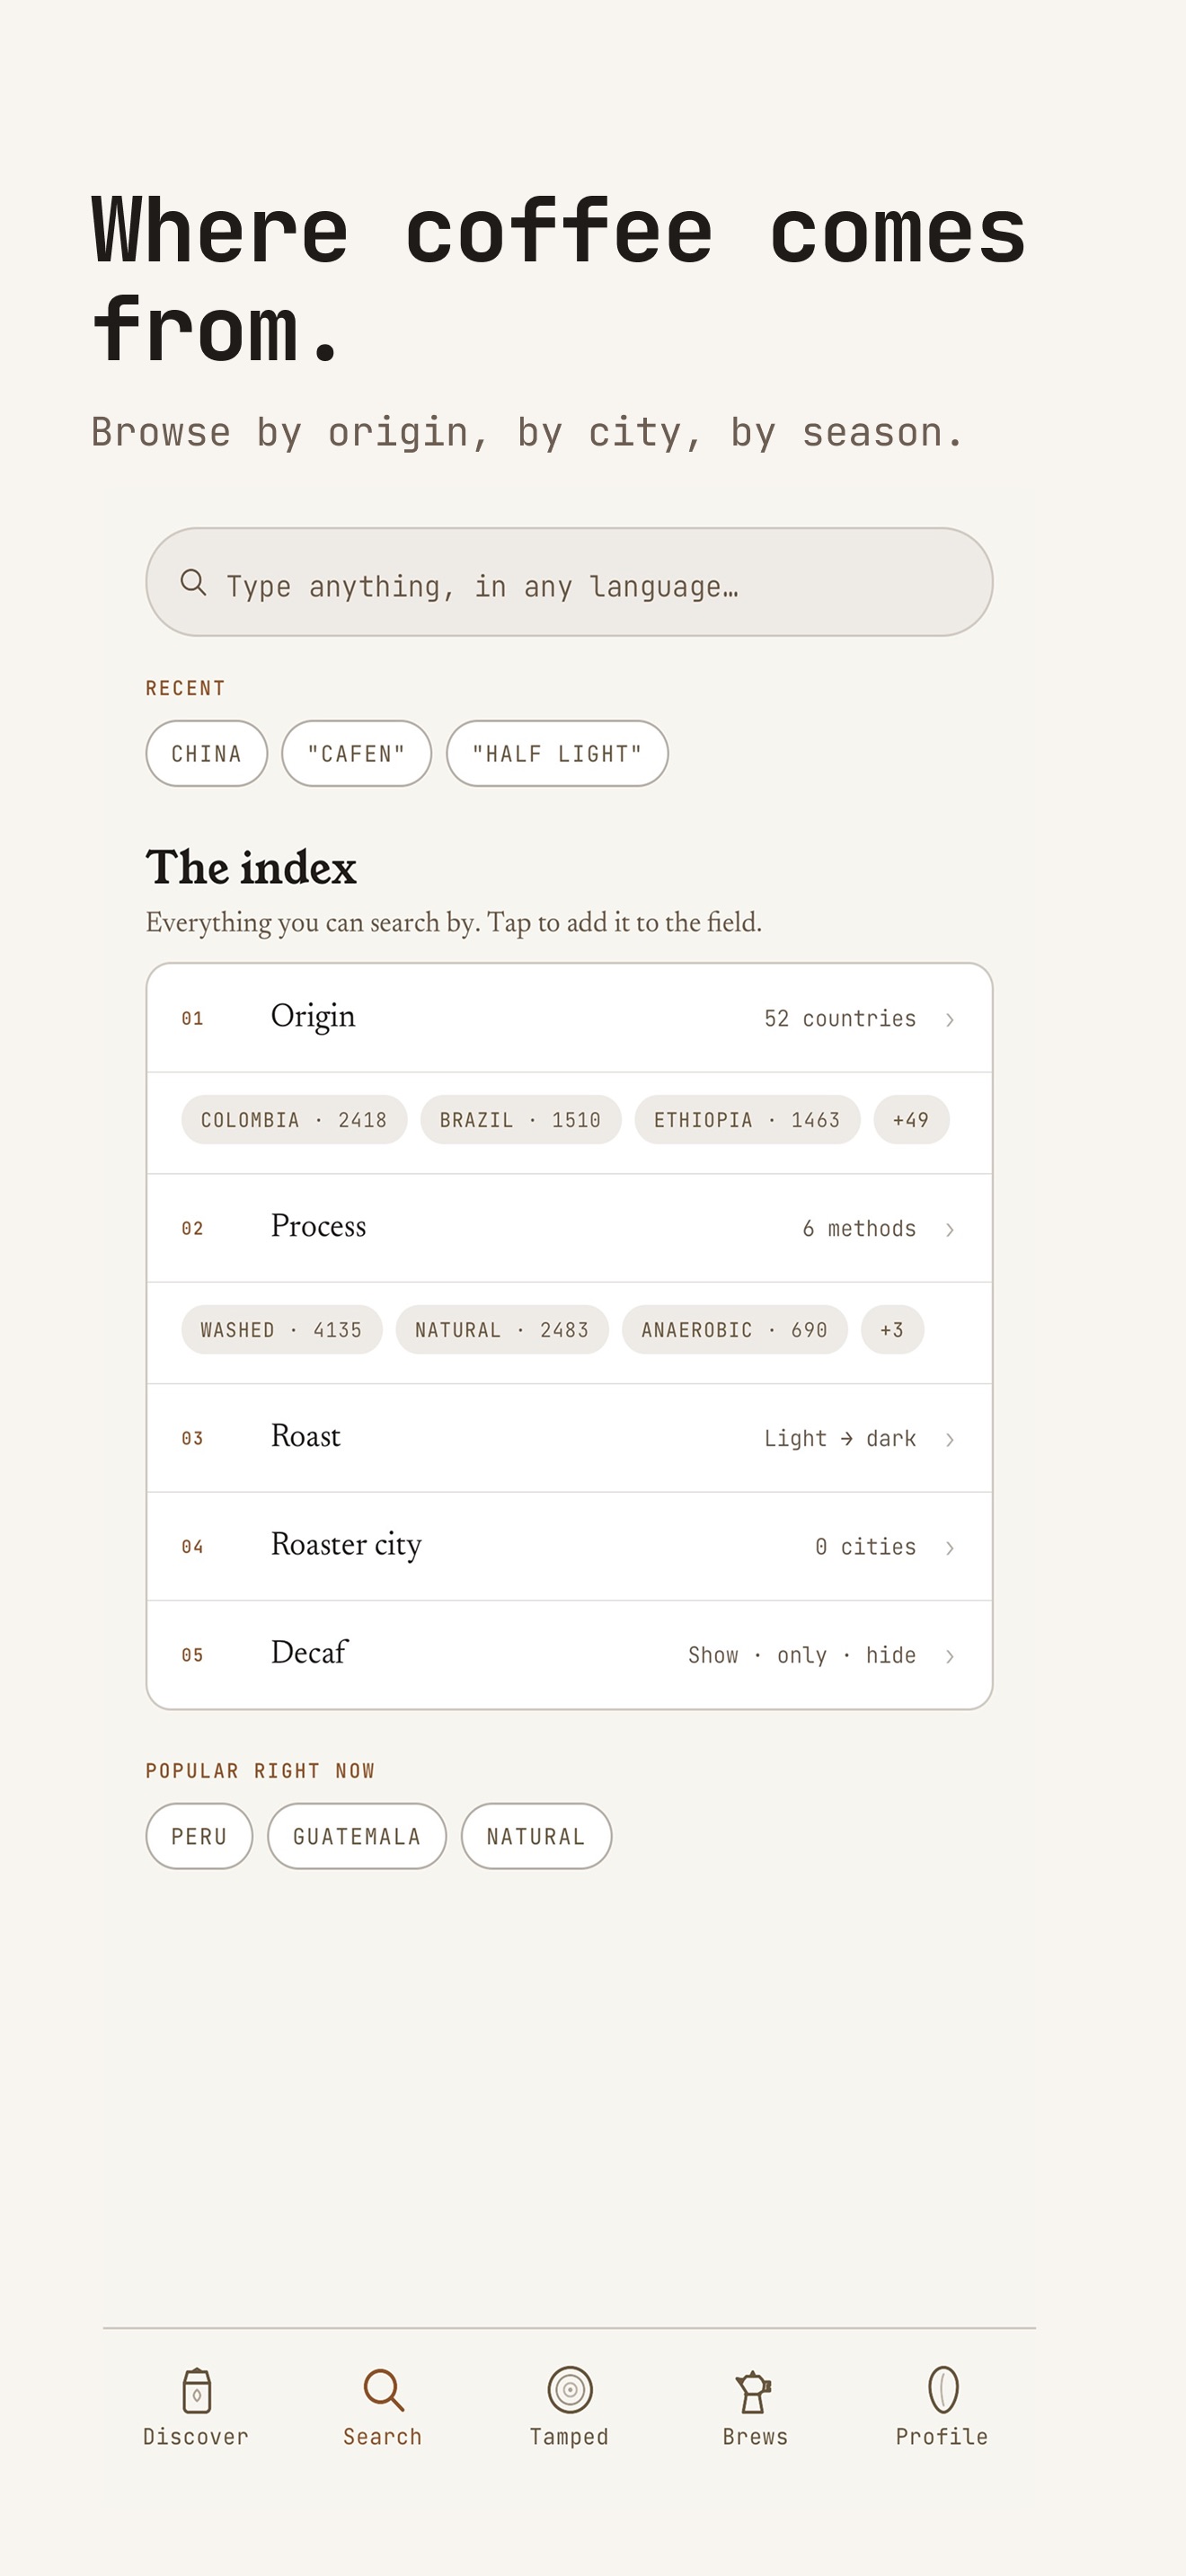Open the Tamped concentric-circle icon
The height and width of the screenshot is (2576, 1186).
(570, 2390)
